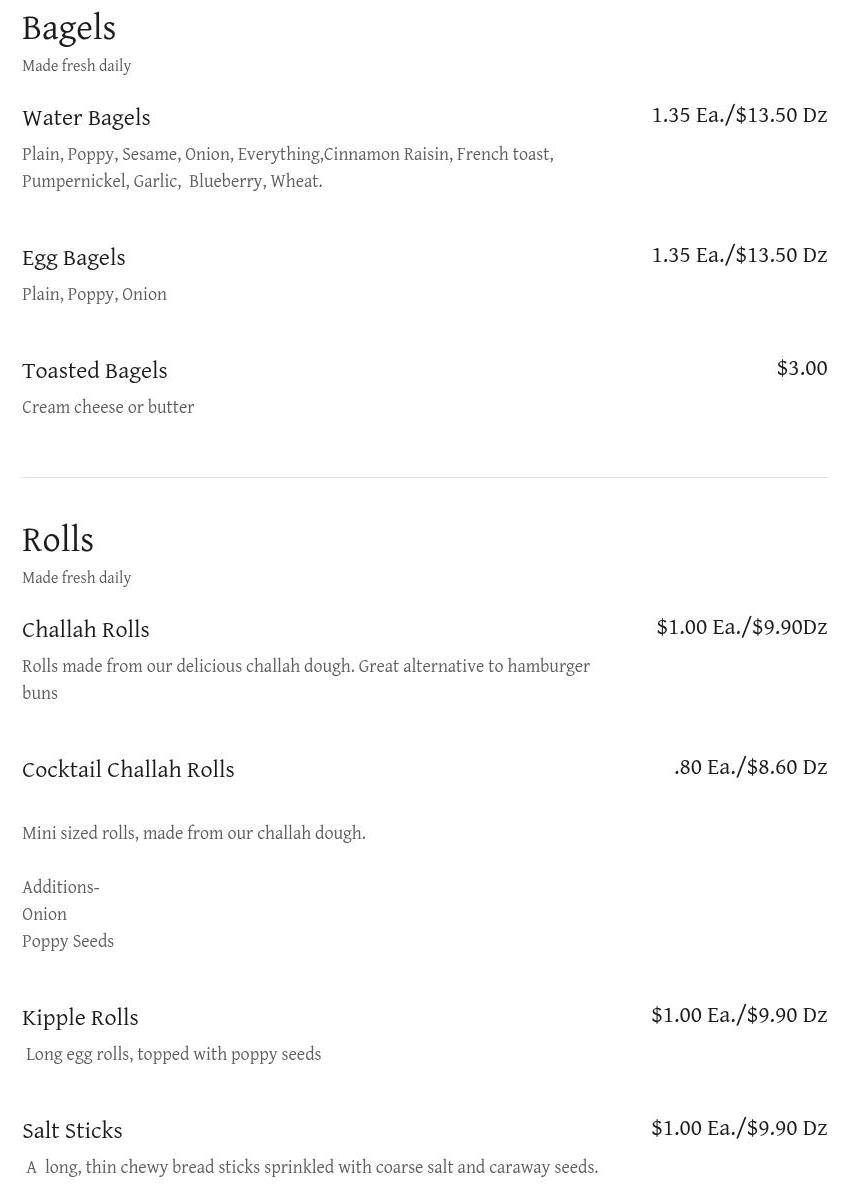Click the Salt Sticks price
The width and height of the screenshot is (850, 1188).
pos(739,1128)
